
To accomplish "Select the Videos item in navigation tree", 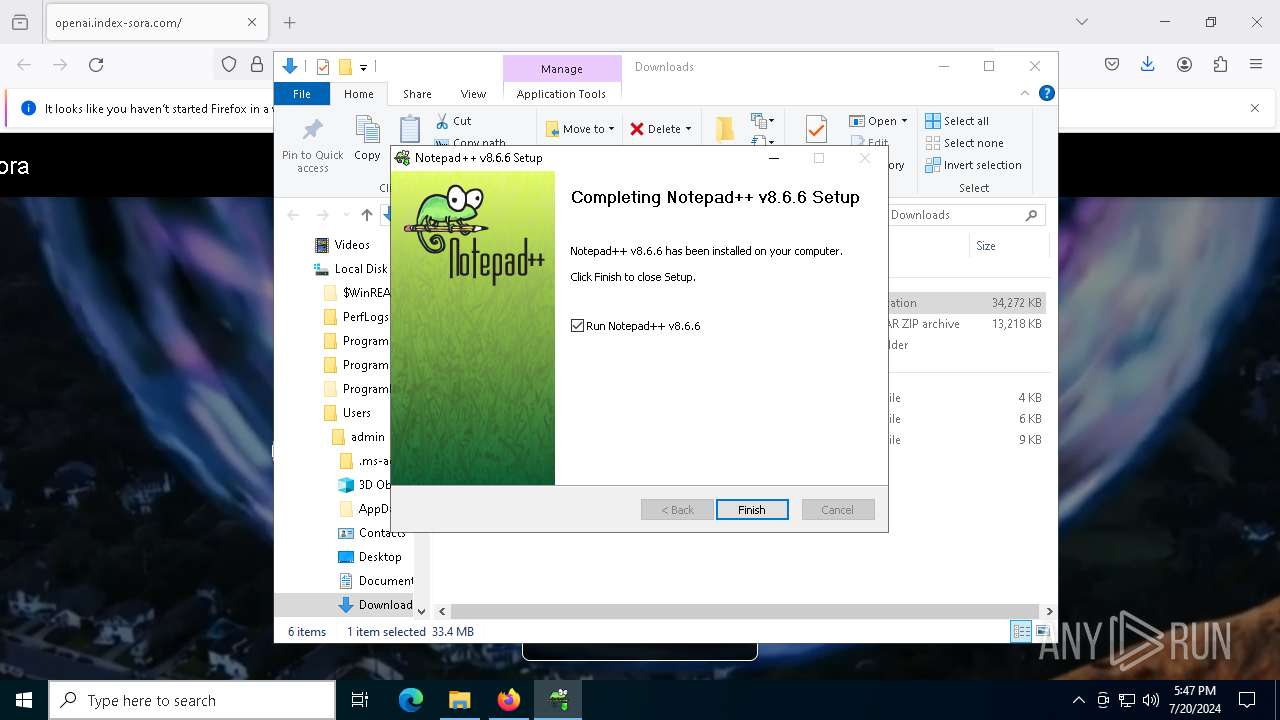I will (352, 245).
